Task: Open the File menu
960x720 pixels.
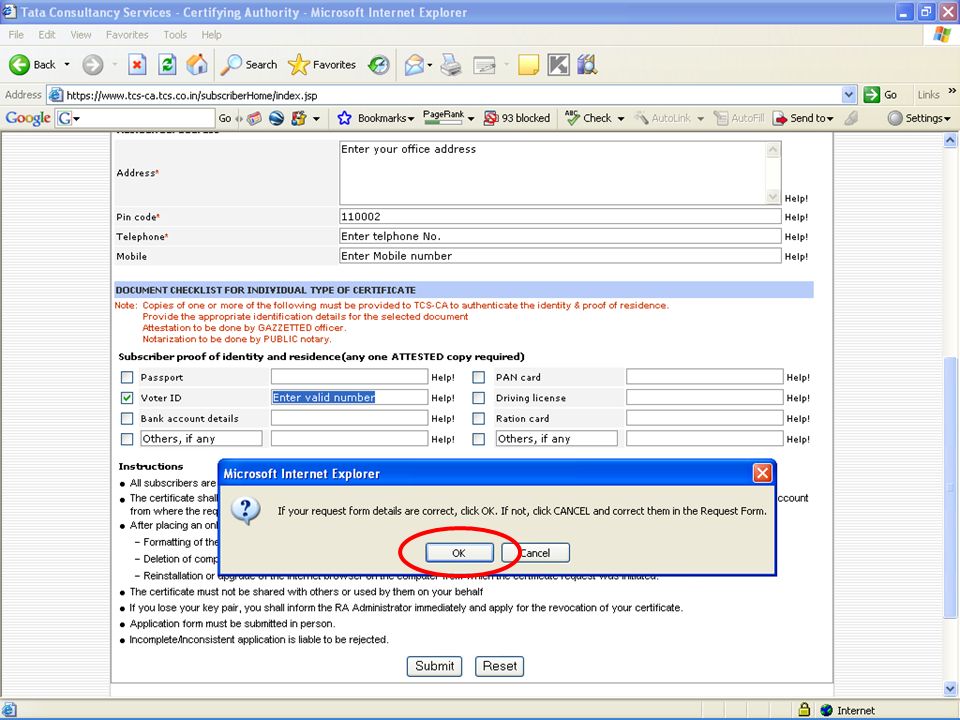Action: click(17, 35)
